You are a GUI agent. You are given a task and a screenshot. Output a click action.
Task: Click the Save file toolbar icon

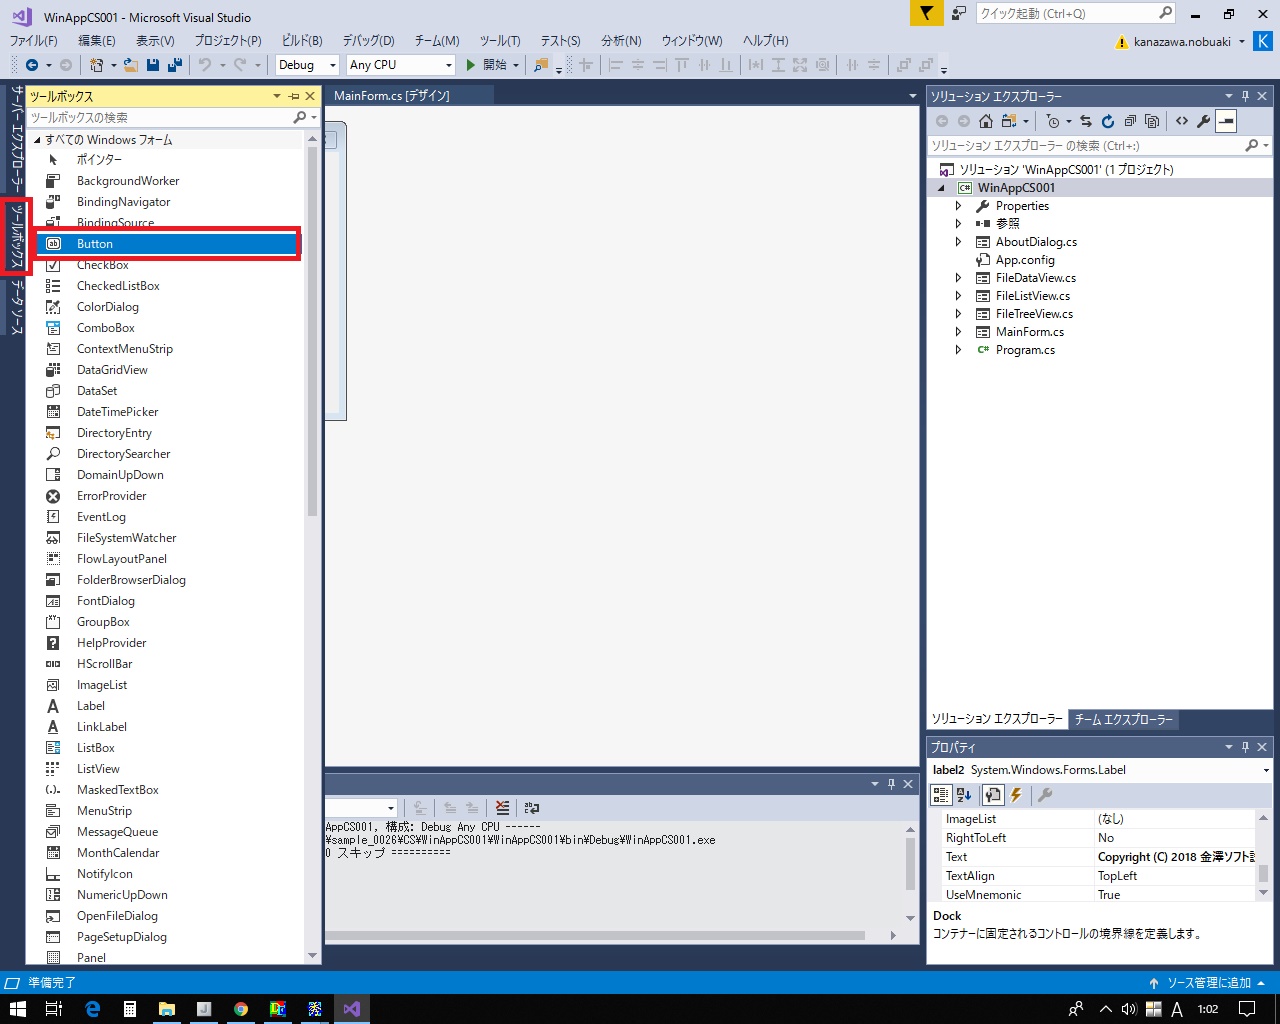[153, 65]
